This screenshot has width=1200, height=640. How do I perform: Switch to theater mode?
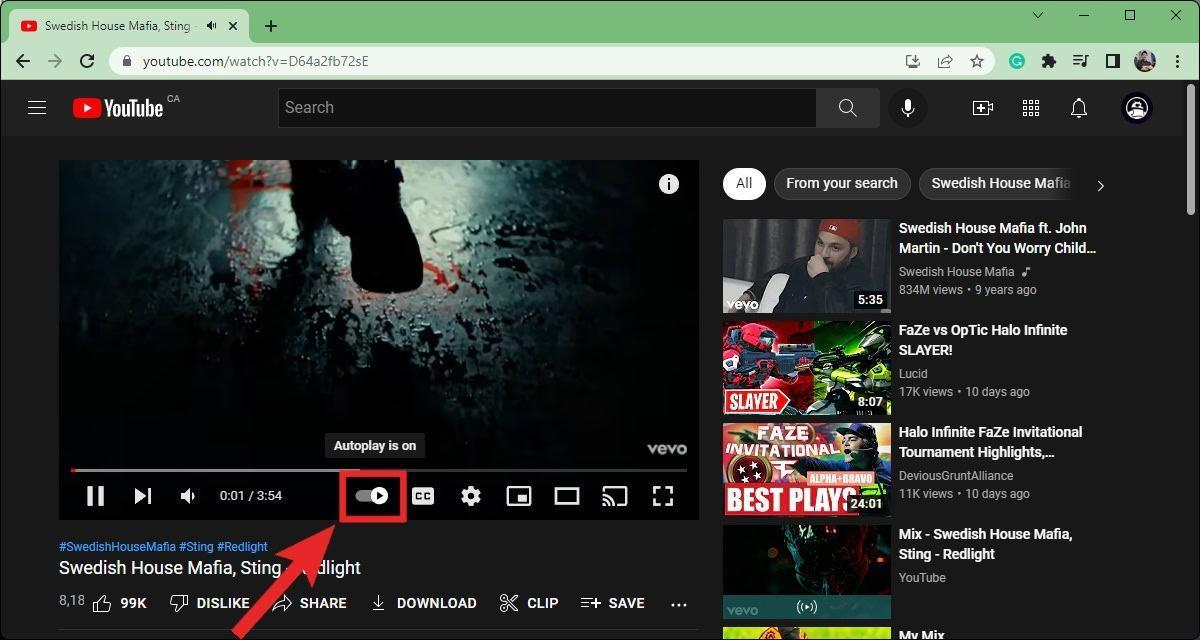567,496
